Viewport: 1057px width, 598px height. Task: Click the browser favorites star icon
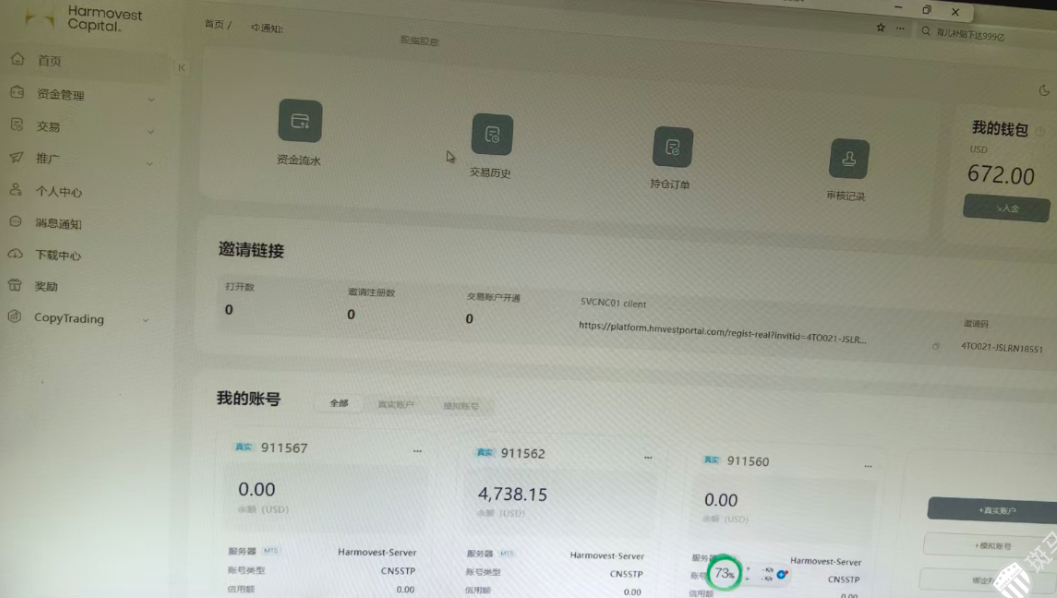pos(880,28)
